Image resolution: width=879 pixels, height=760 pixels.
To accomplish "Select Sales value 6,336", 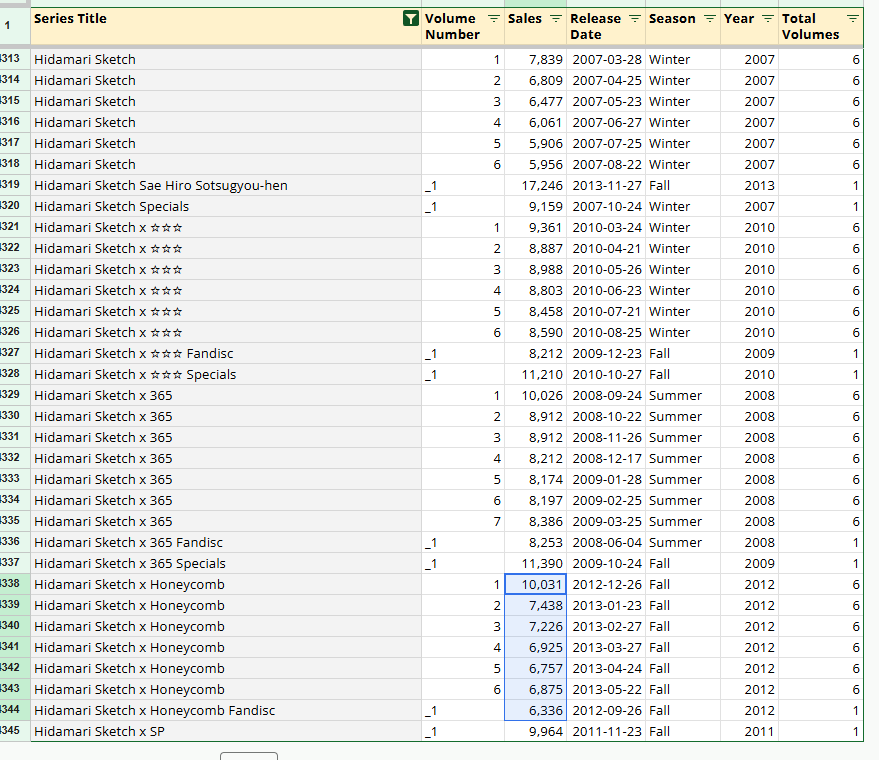I will tap(535, 710).
